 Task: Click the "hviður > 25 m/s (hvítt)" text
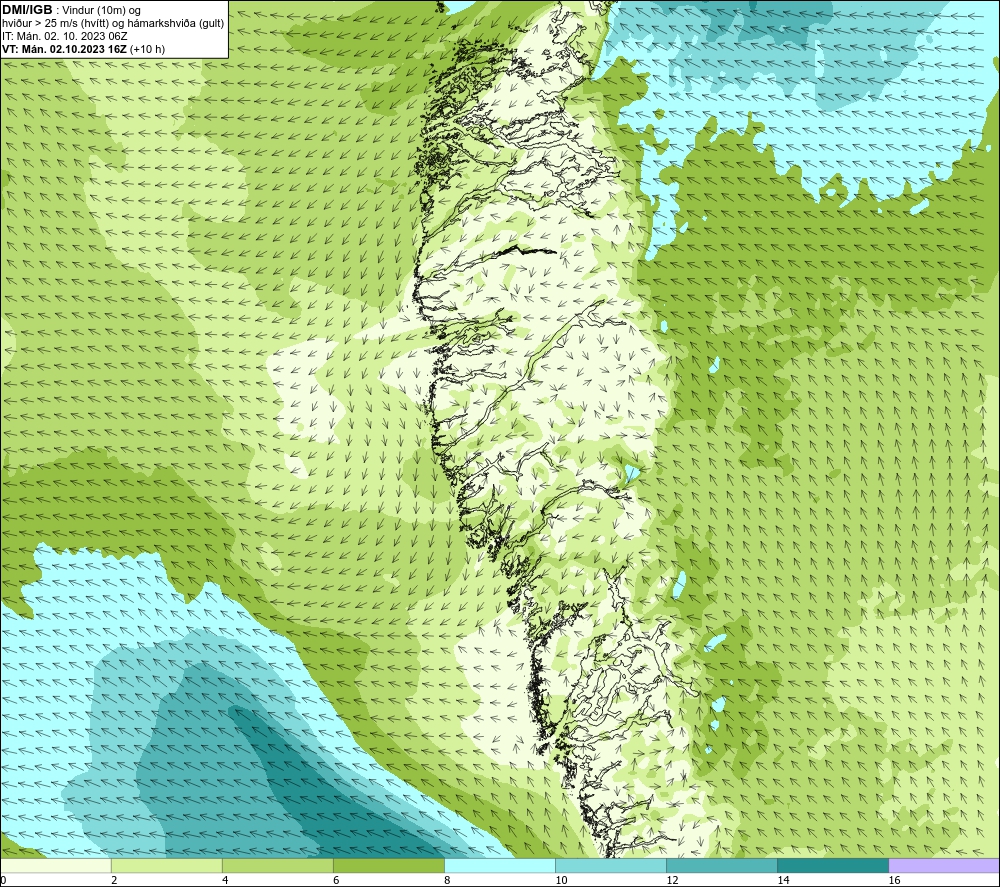(57, 23)
